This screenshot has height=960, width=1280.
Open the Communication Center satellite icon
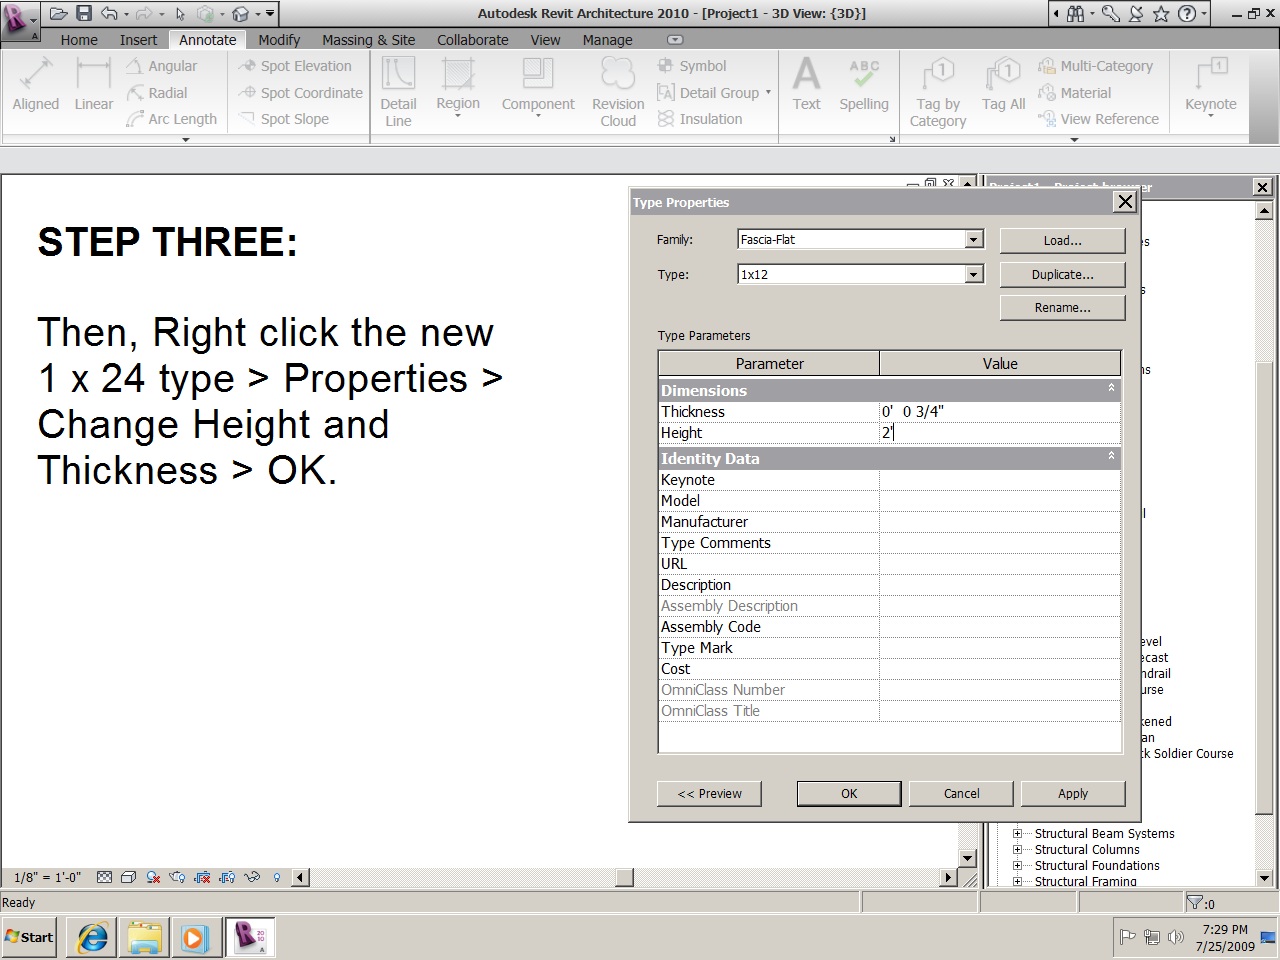tap(1136, 14)
